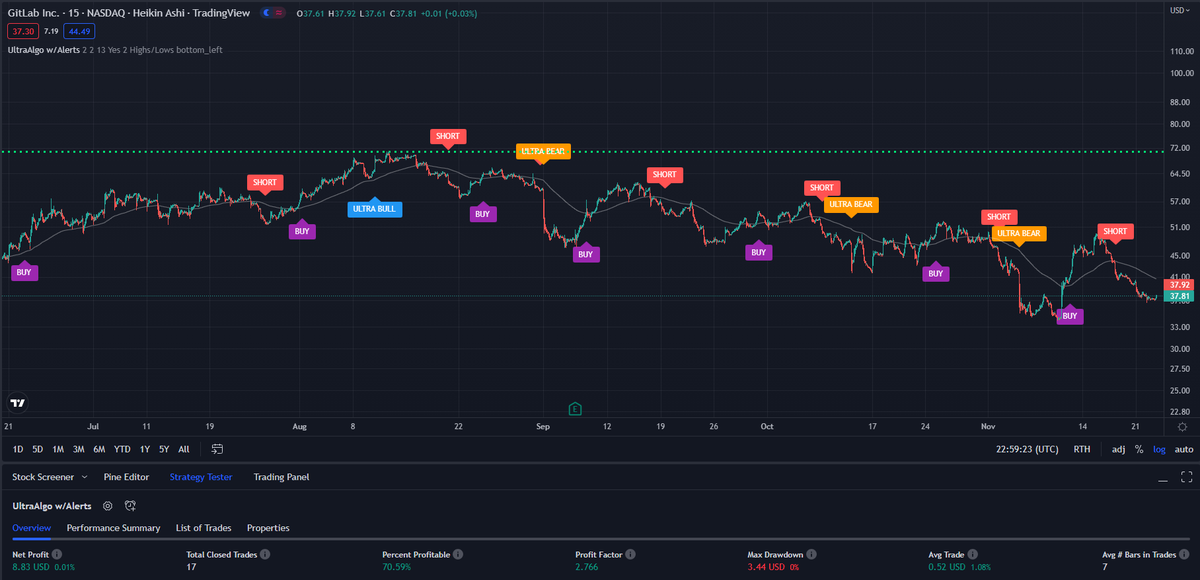The image size is (1200, 580).
Task: Open the Properties tab
Action: coord(268,527)
